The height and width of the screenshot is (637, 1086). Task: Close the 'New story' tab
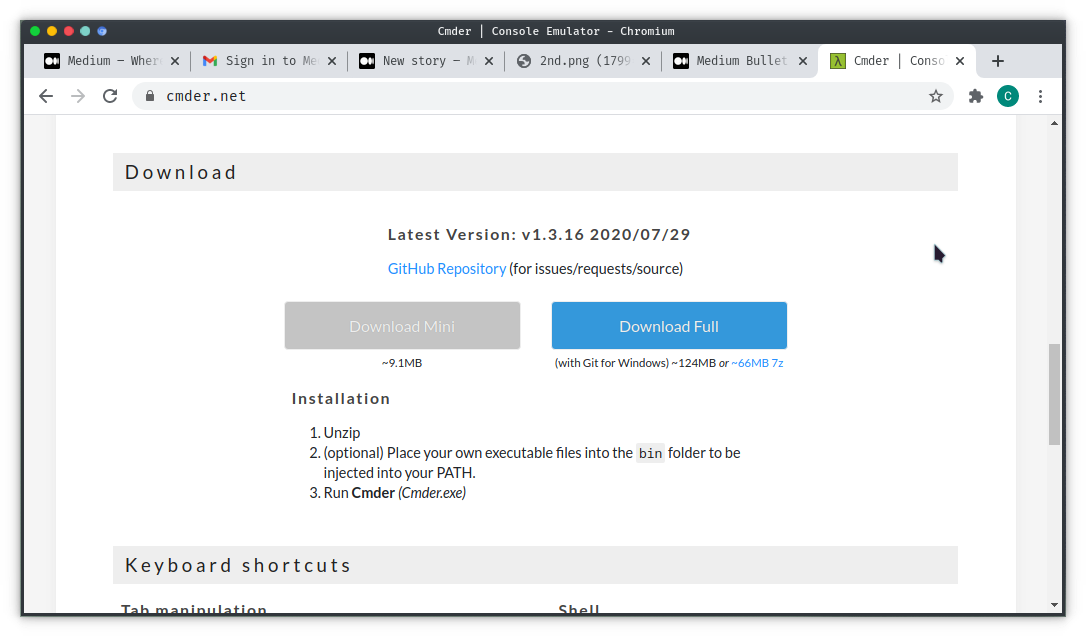[x=489, y=61]
